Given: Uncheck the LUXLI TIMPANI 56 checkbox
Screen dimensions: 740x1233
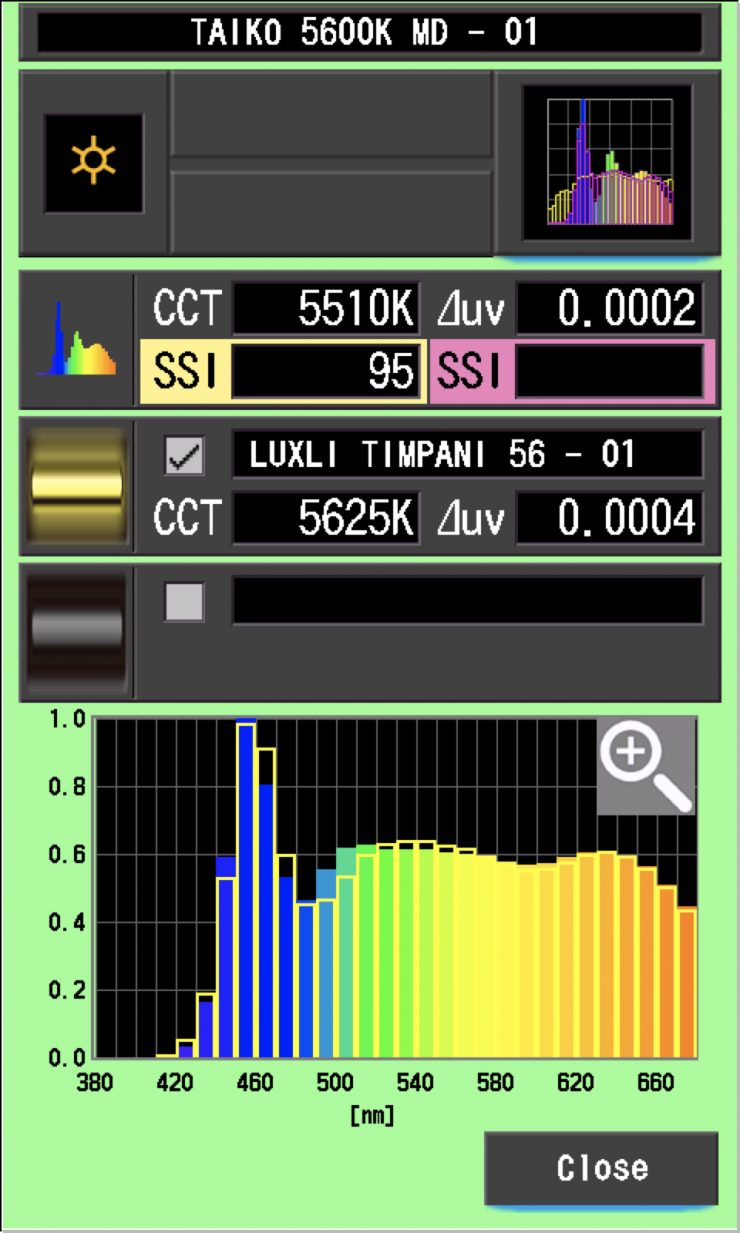Looking at the screenshot, I should click(x=184, y=456).
